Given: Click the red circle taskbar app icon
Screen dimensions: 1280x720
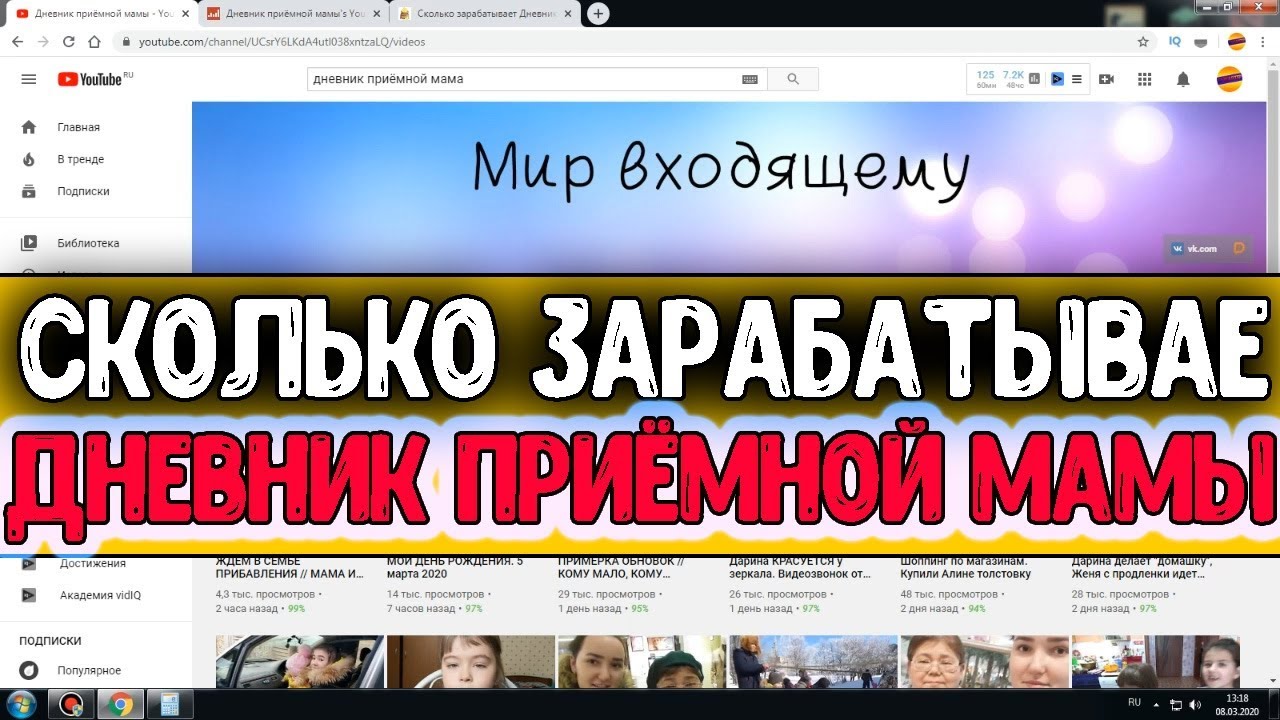Looking at the screenshot, I should [71, 704].
